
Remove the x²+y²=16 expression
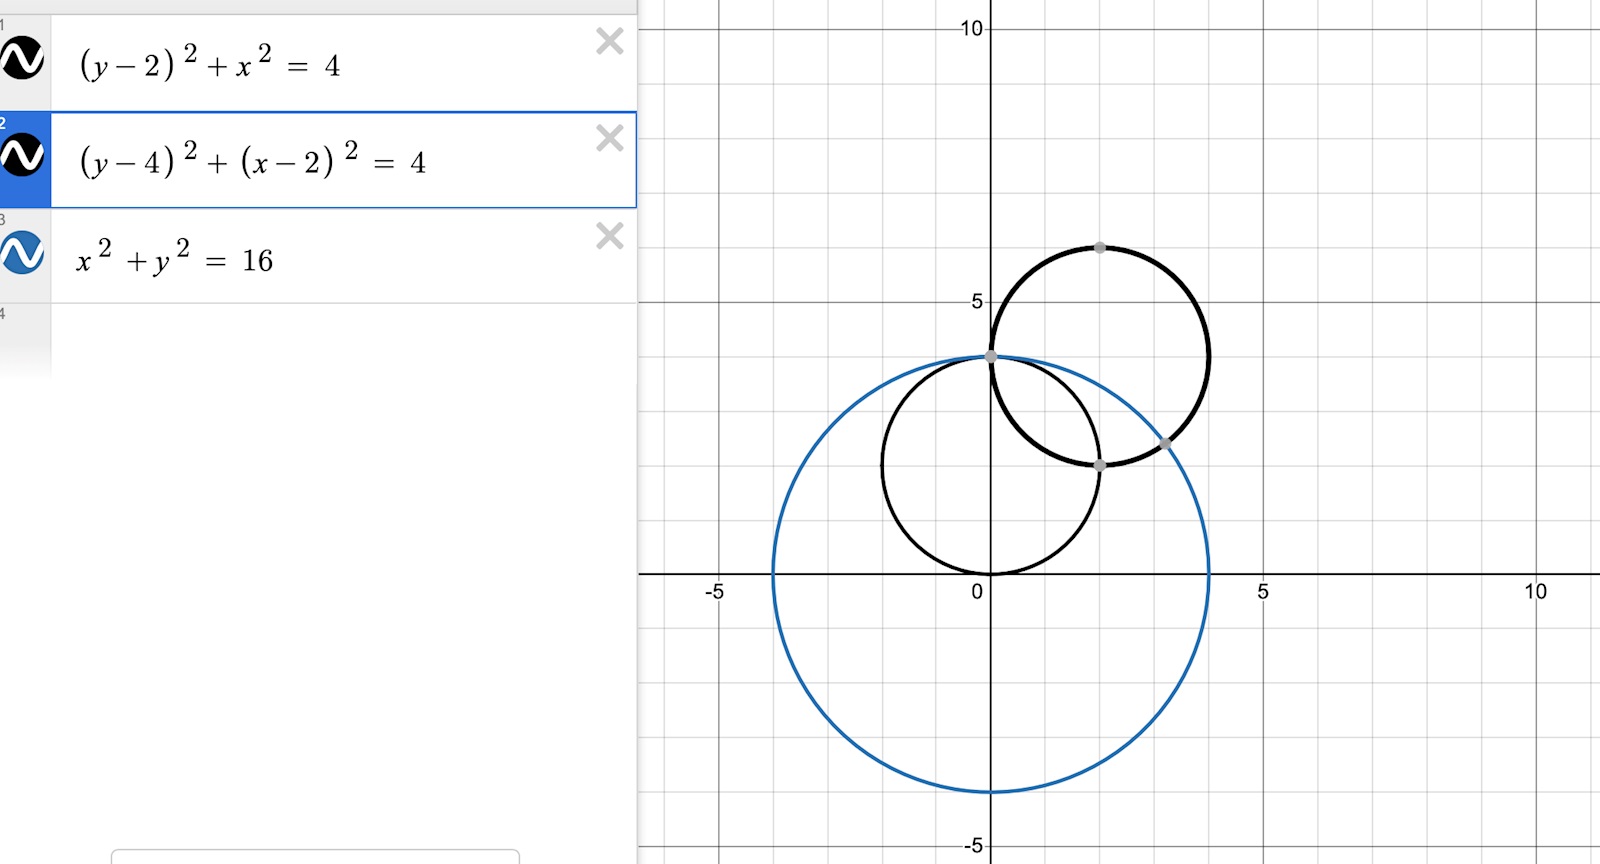(x=609, y=236)
